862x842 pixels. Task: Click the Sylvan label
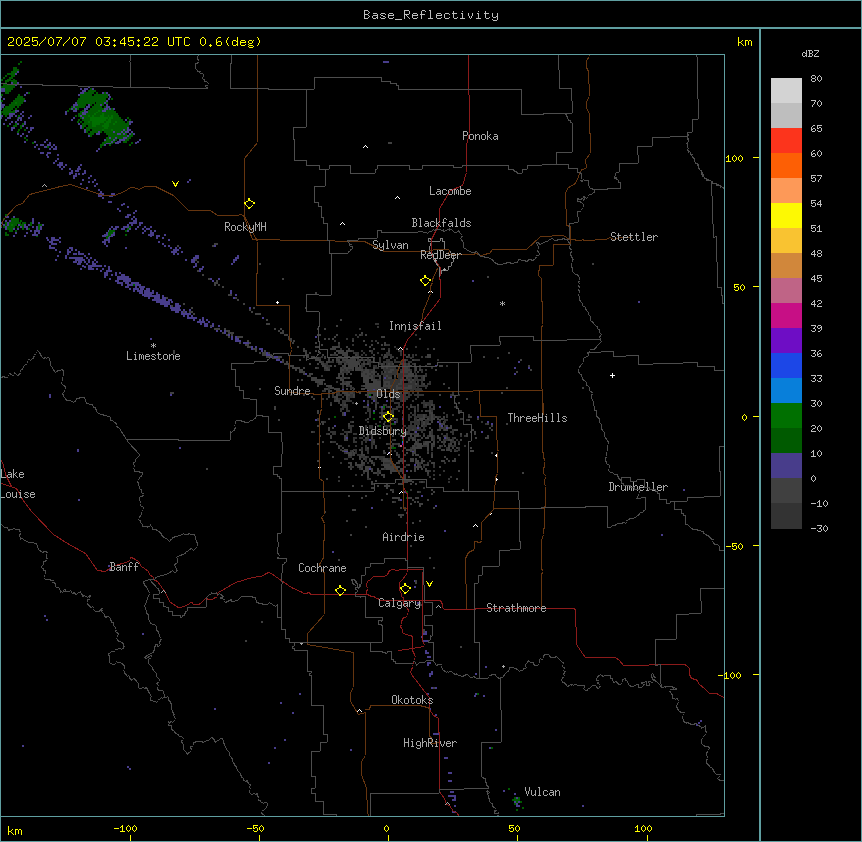(390, 245)
